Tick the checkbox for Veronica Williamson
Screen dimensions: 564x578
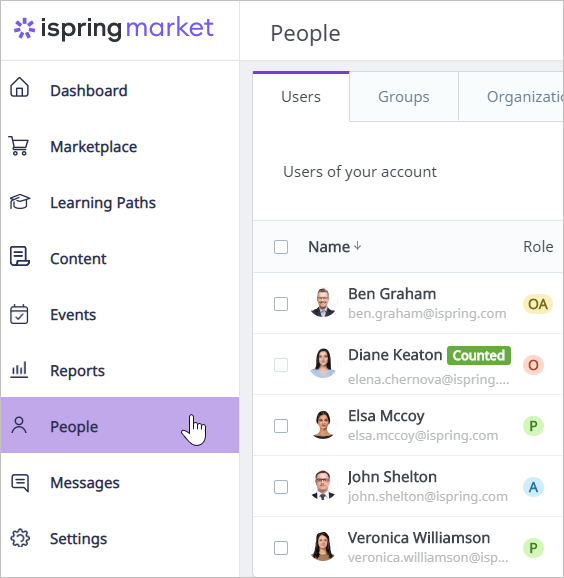(x=281, y=548)
